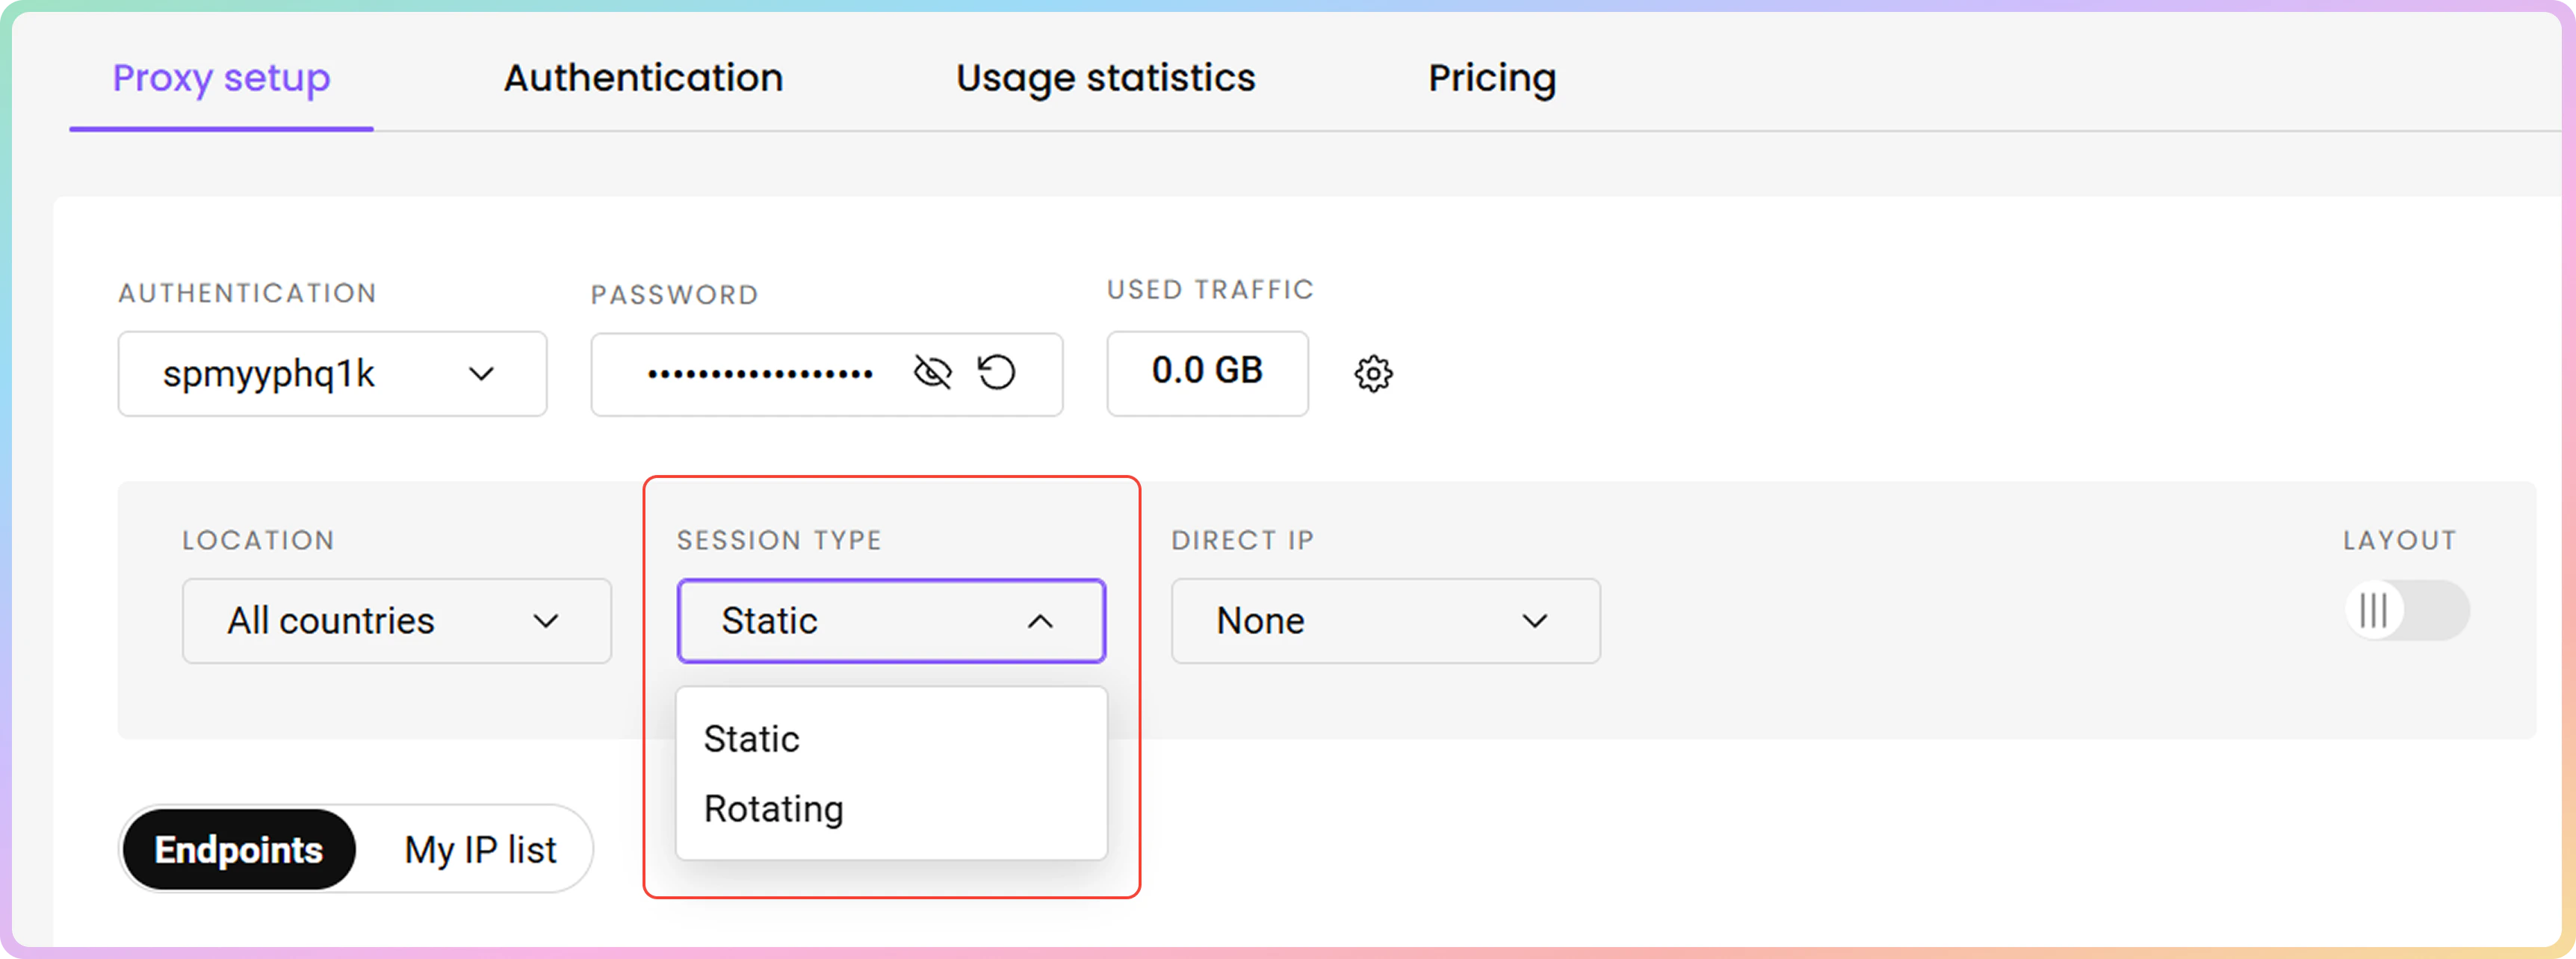Viewport: 2576px width, 959px height.
Task: Switch to My IP list view
Action: tap(480, 849)
